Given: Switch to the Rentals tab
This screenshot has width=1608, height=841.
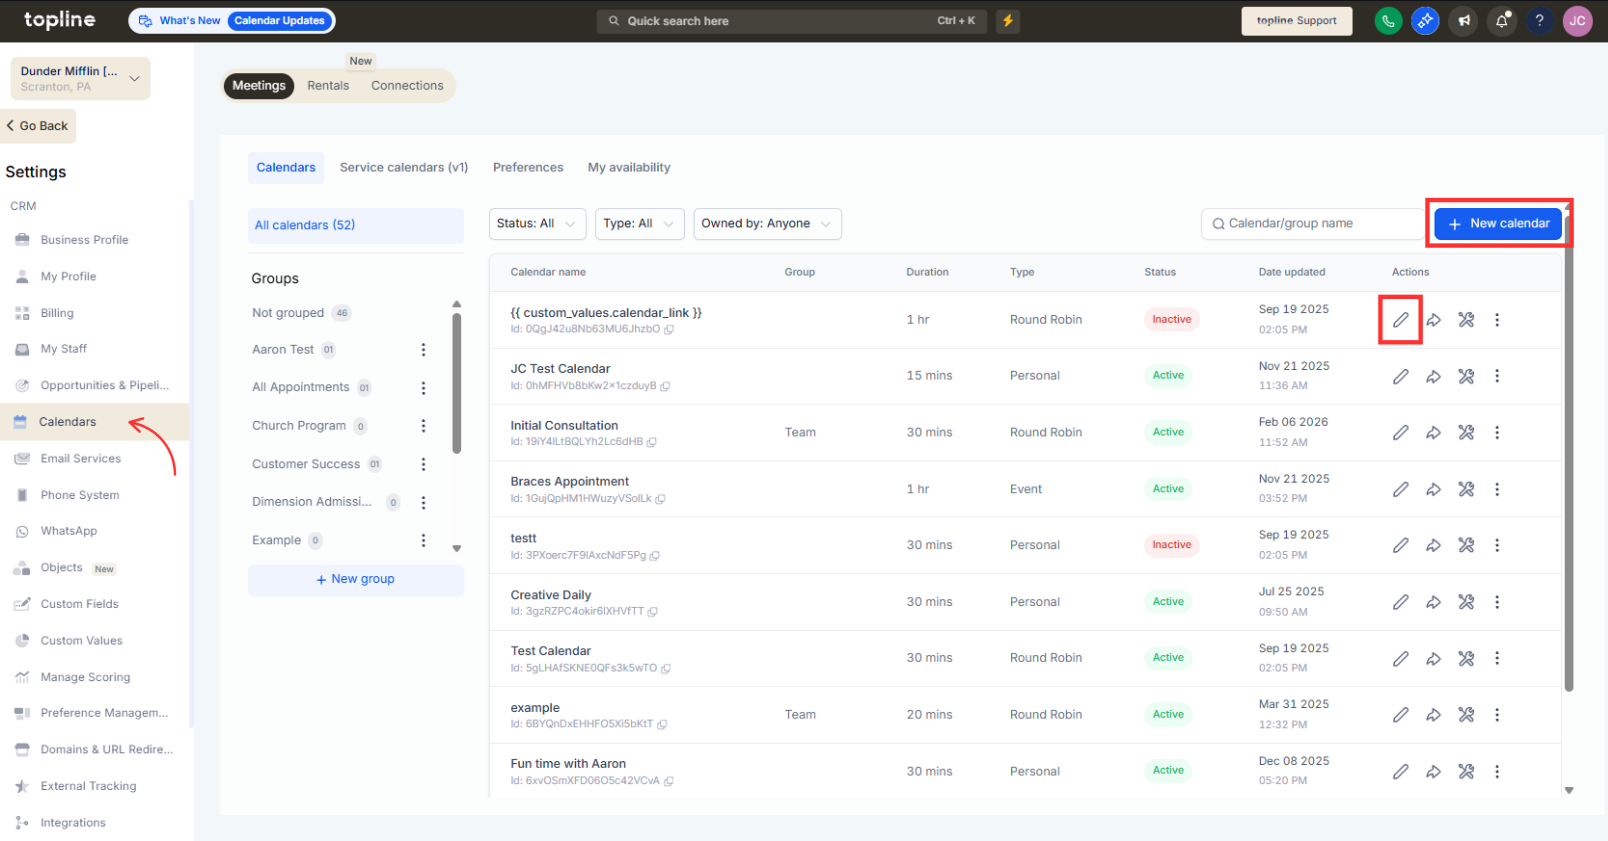Looking at the screenshot, I should point(328,86).
